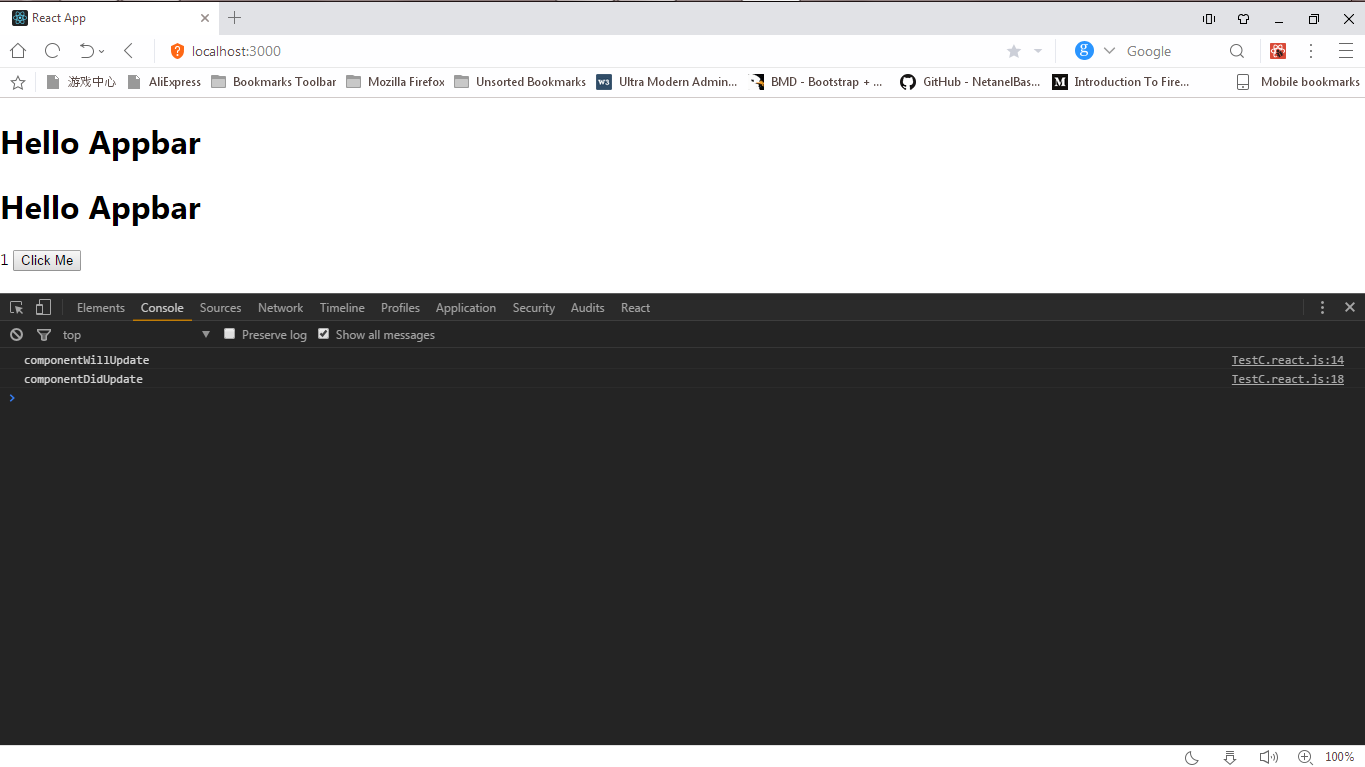Screen dimensions: 1365x767
Task: Activate the DevTools inspect element picker
Action: 17,308
